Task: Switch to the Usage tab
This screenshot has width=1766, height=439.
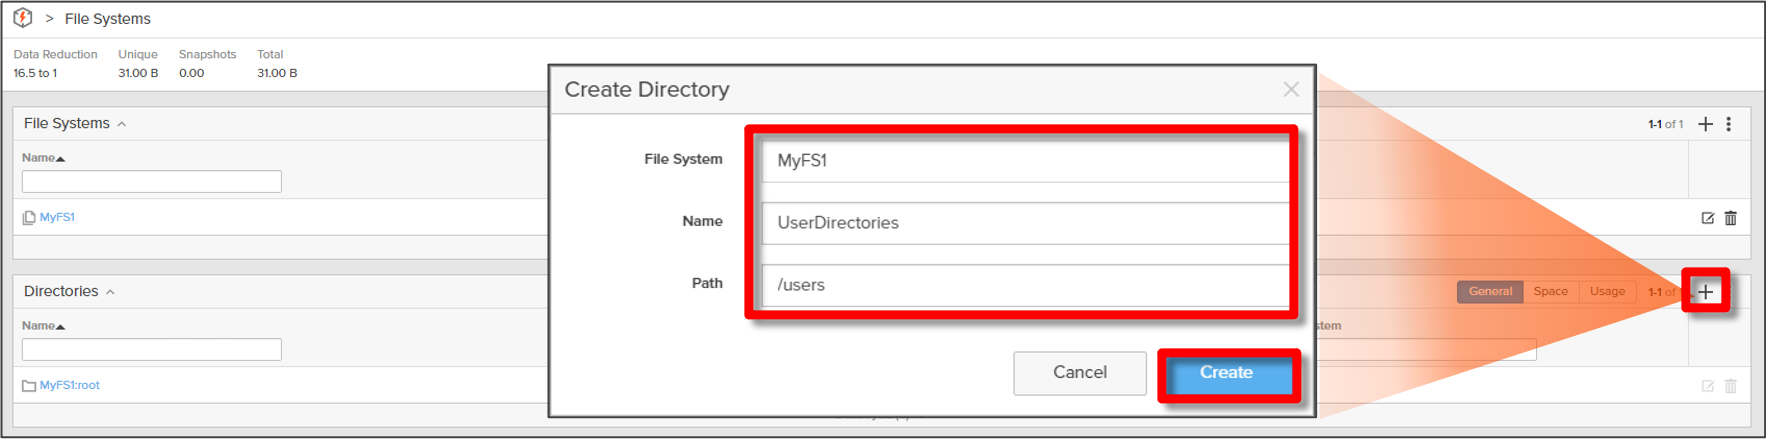Action: coord(1607,292)
